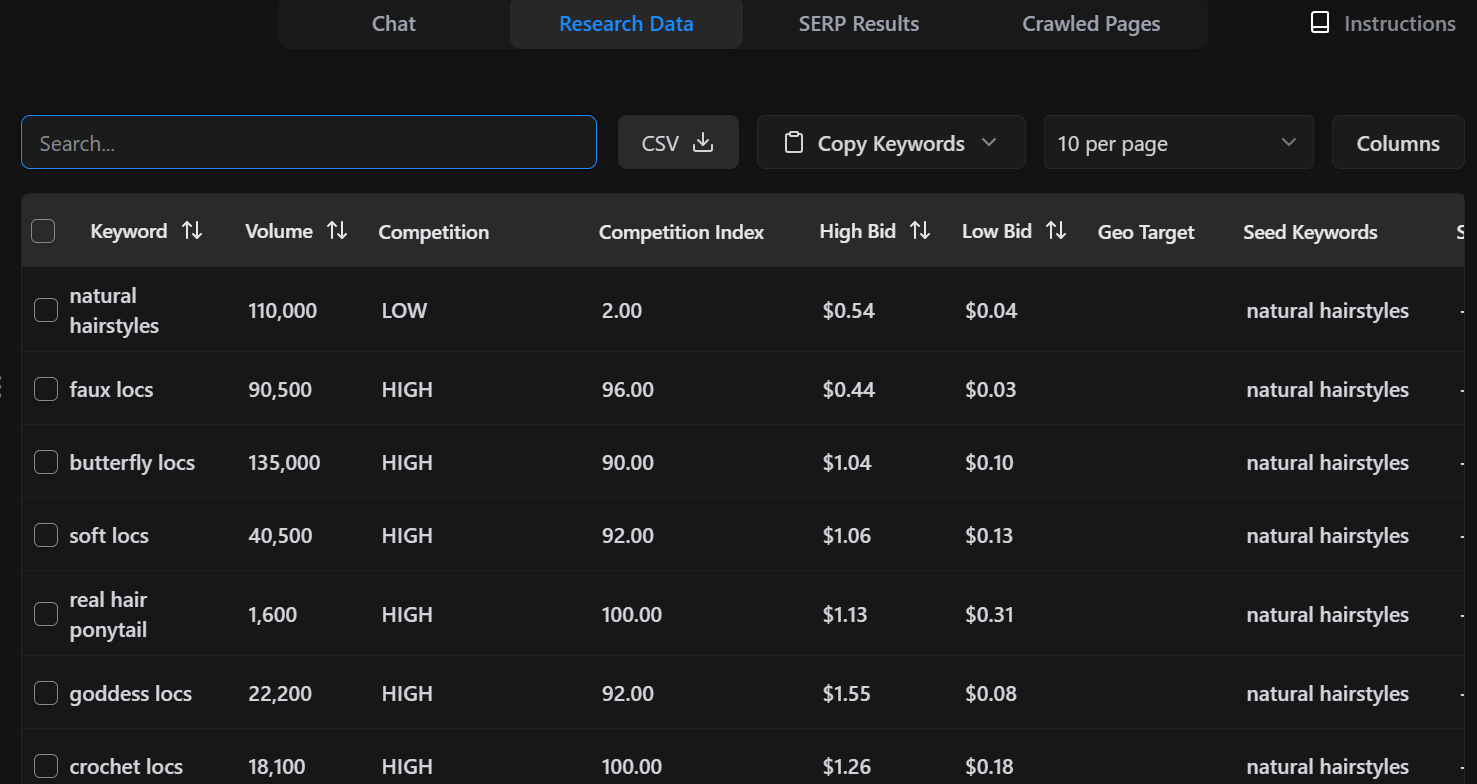Tick the butterfly locs checkbox
1477x784 pixels.
pyautogui.click(x=46, y=462)
